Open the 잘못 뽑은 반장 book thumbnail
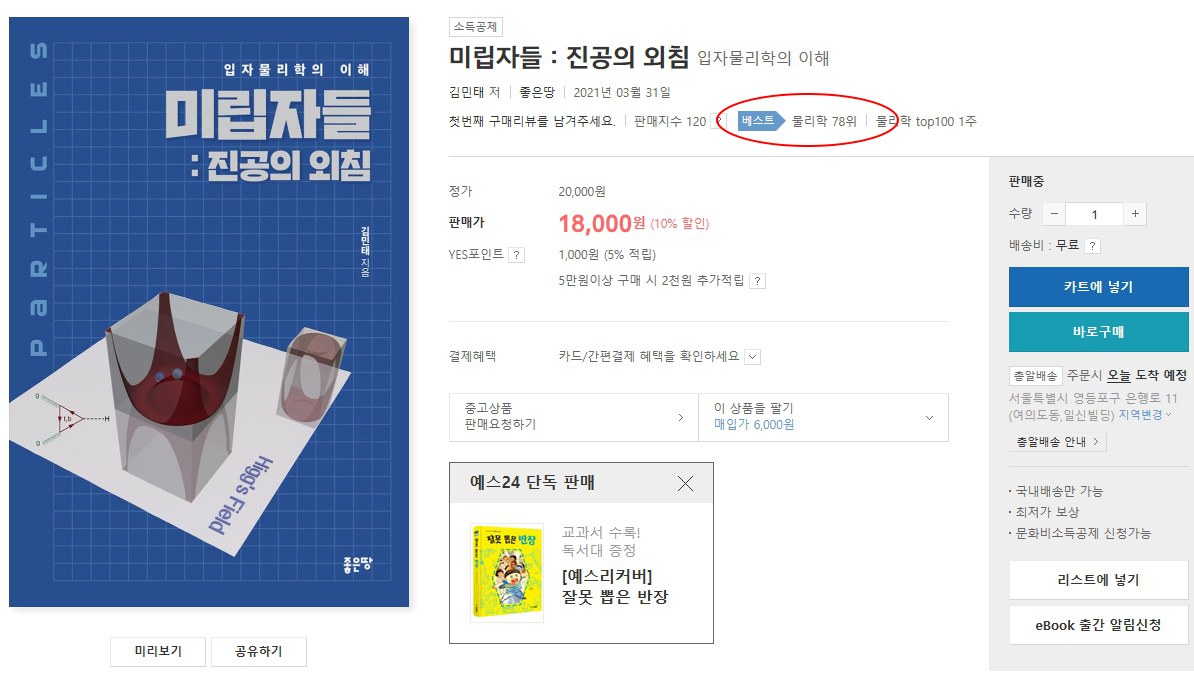This screenshot has height=675, width=1194. [507, 572]
